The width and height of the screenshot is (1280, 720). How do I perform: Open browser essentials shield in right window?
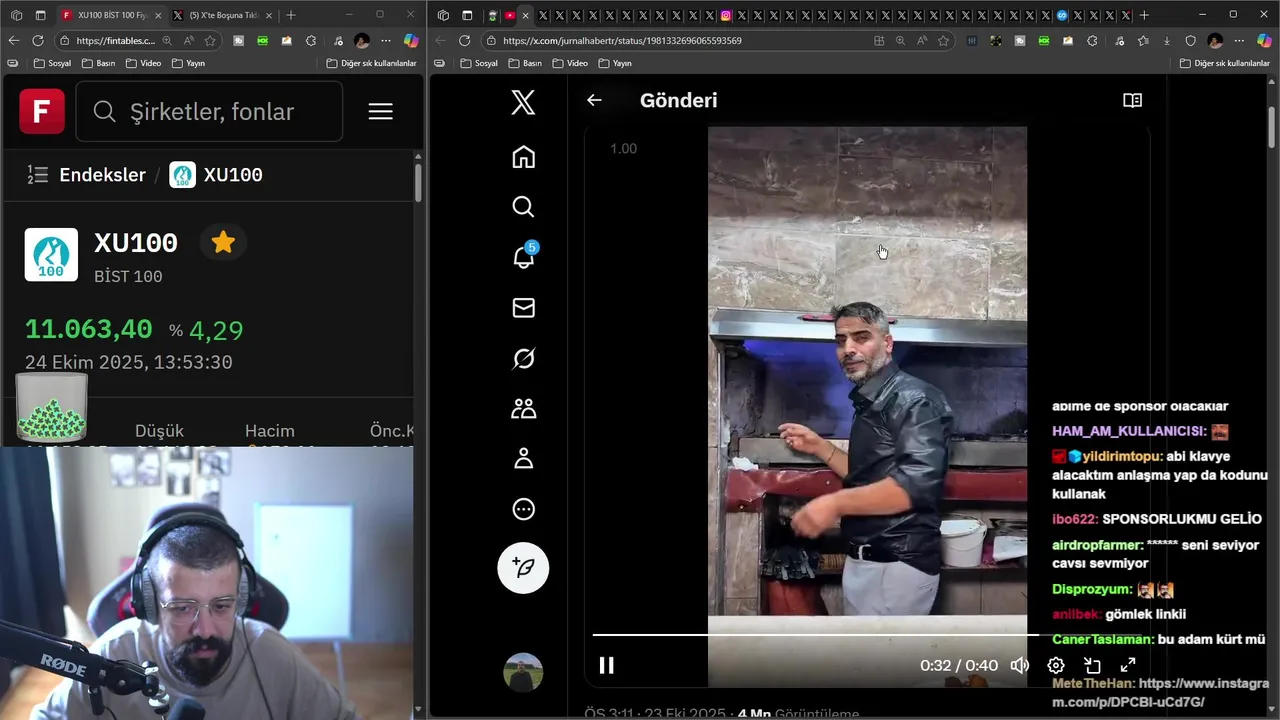[x=1190, y=41]
